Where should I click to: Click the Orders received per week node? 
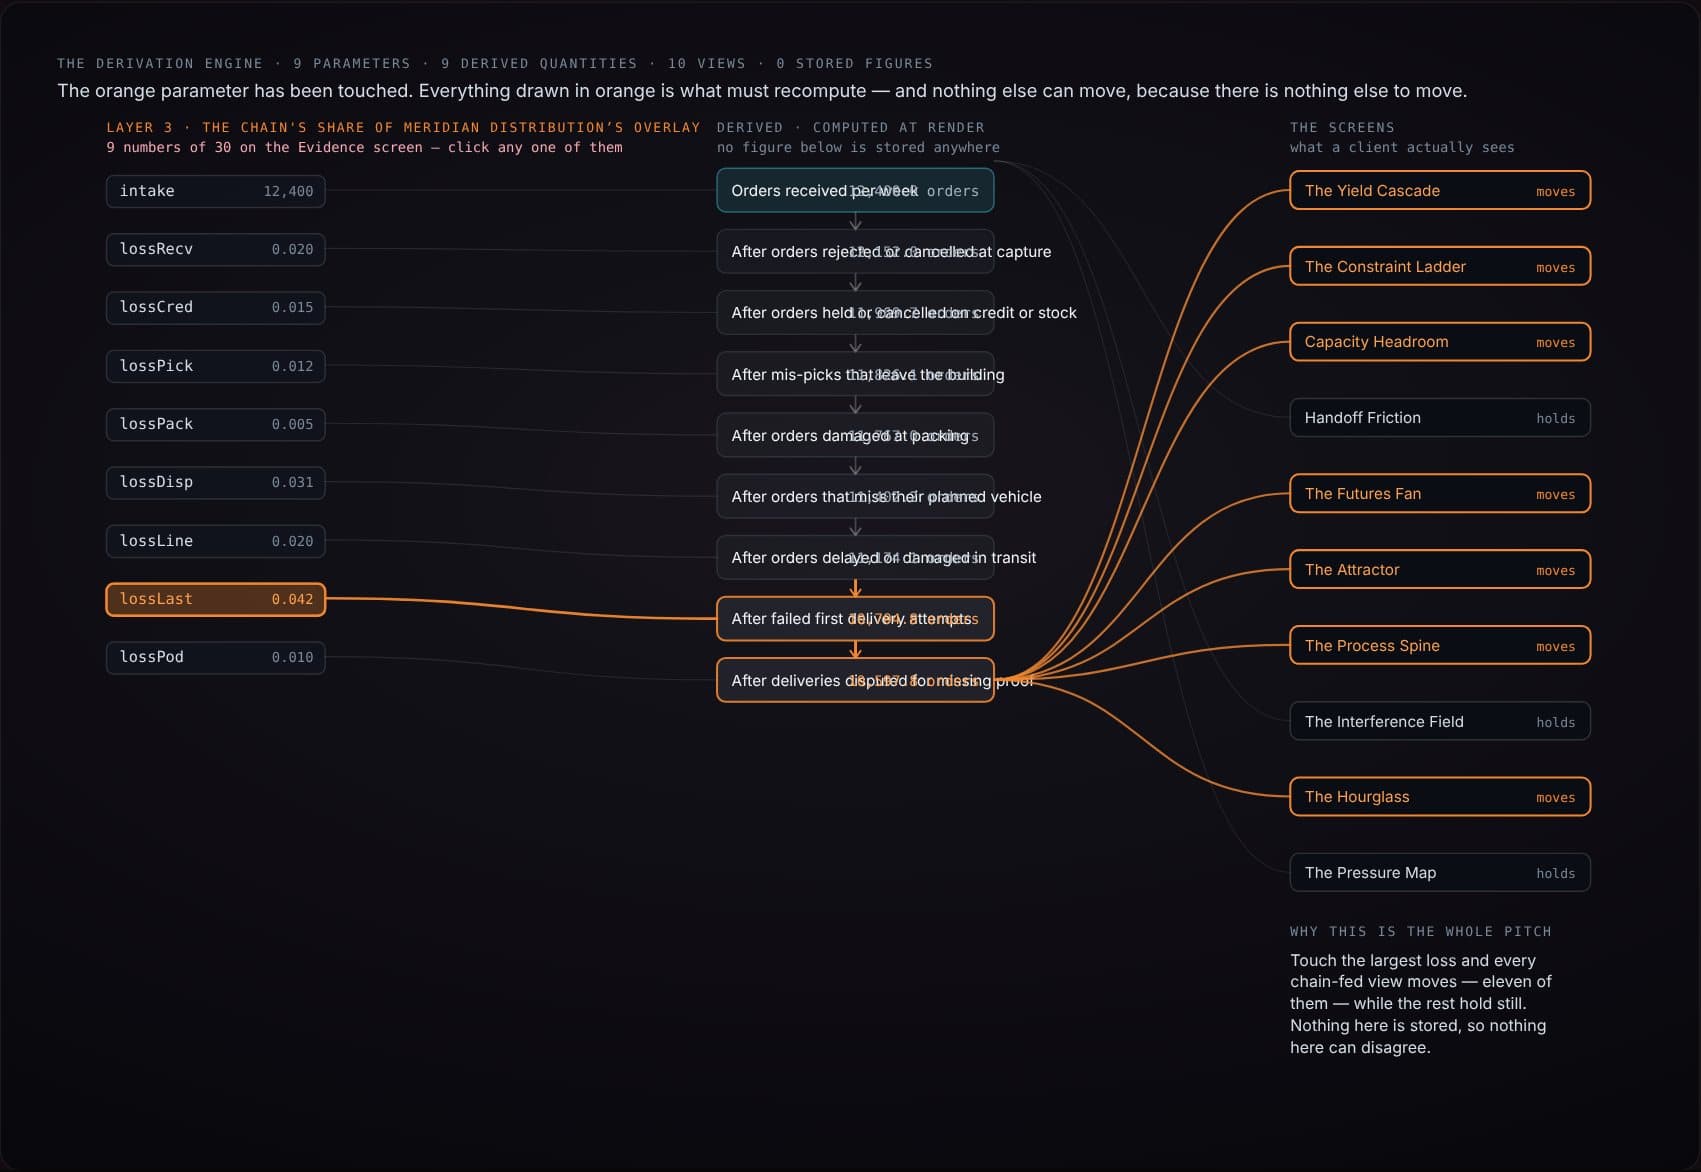pos(855,190)
